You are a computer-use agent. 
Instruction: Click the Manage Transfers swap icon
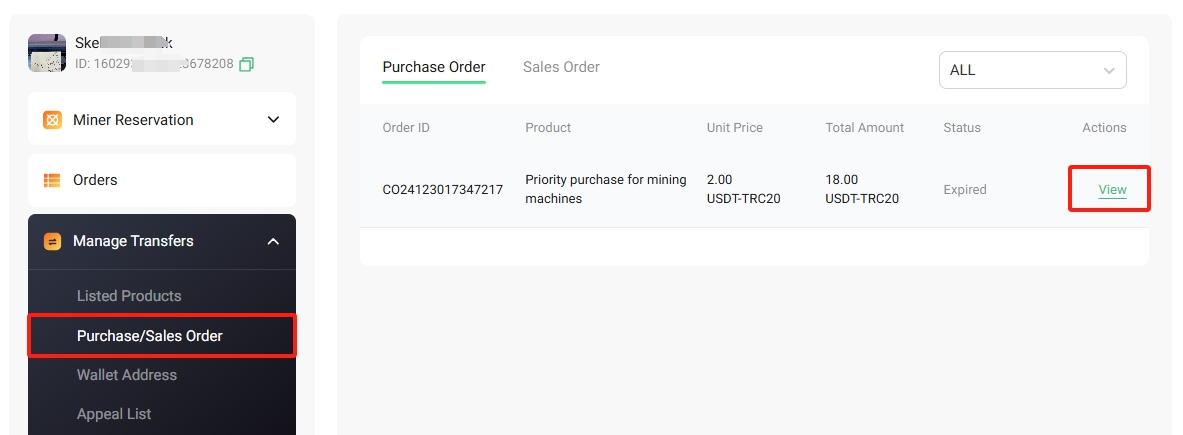pos(52,241)
